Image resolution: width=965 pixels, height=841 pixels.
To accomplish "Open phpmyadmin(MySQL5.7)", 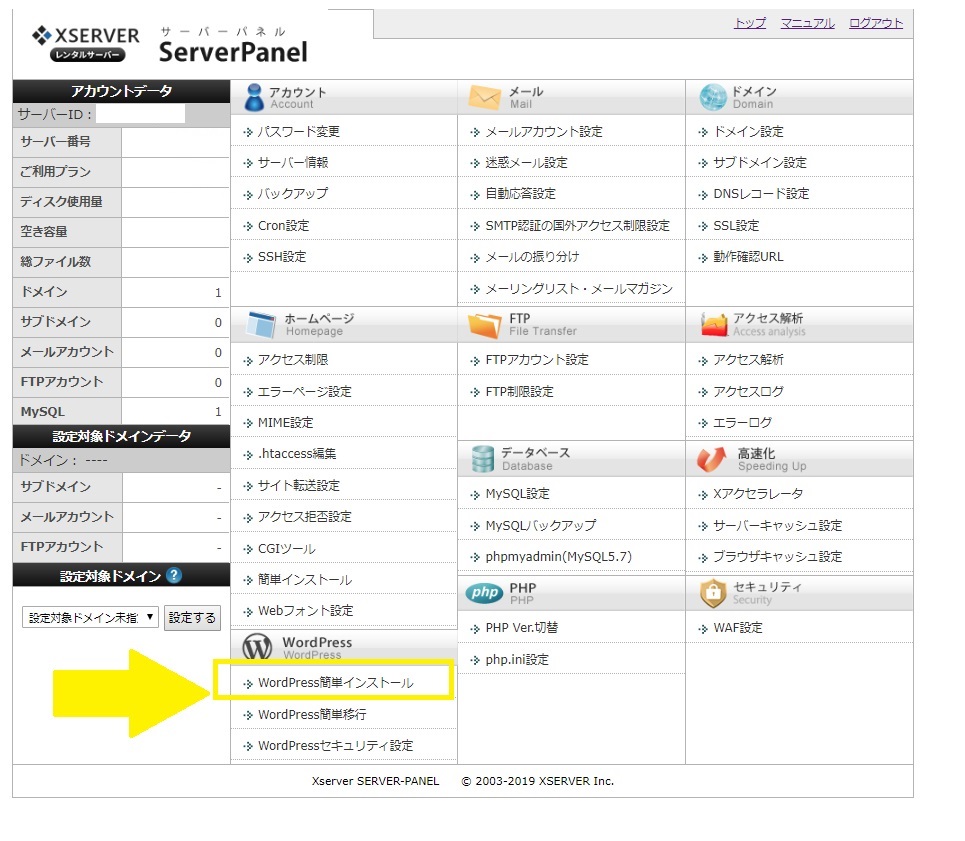I will [x=559, y=557].
